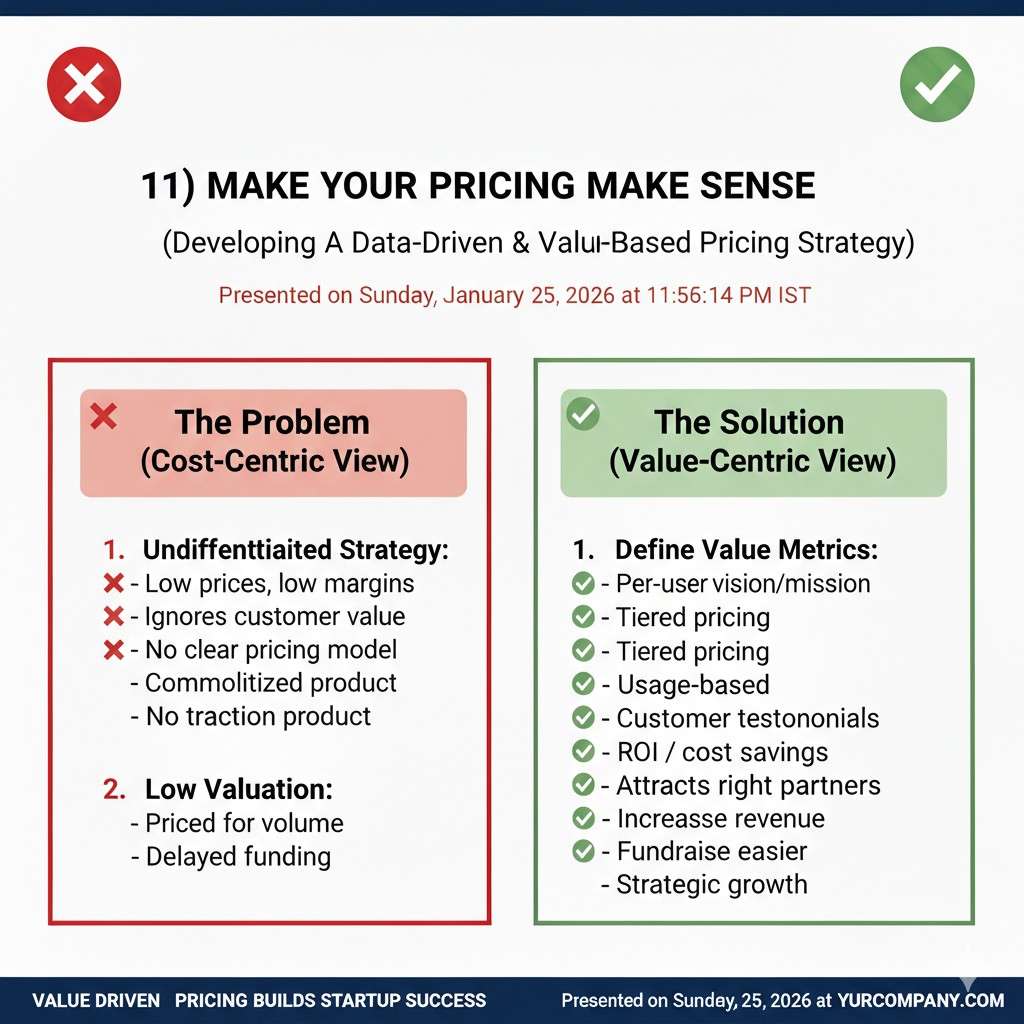Click the green check beside Attracts right partners
Viewport: 1024px width, 1024px height.
583,785
